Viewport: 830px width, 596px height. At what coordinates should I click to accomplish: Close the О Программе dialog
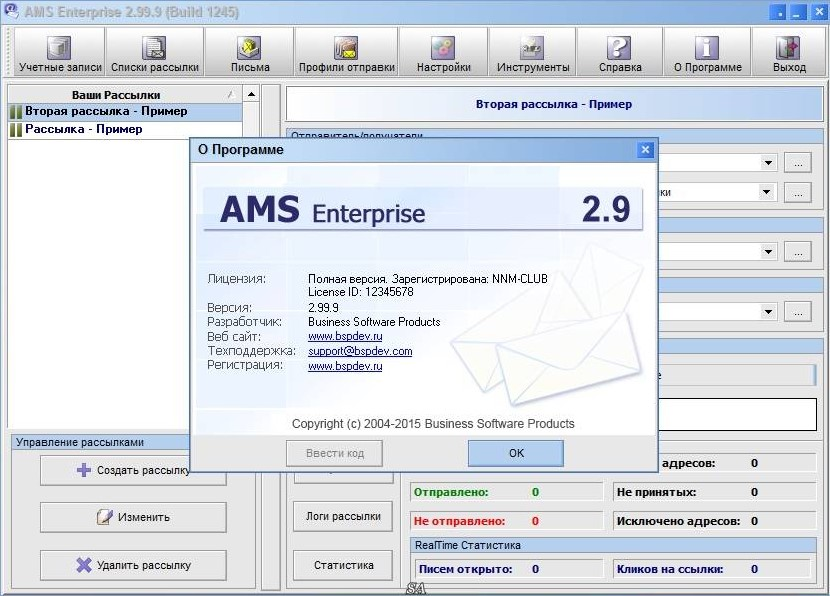(x=645, y=150)
